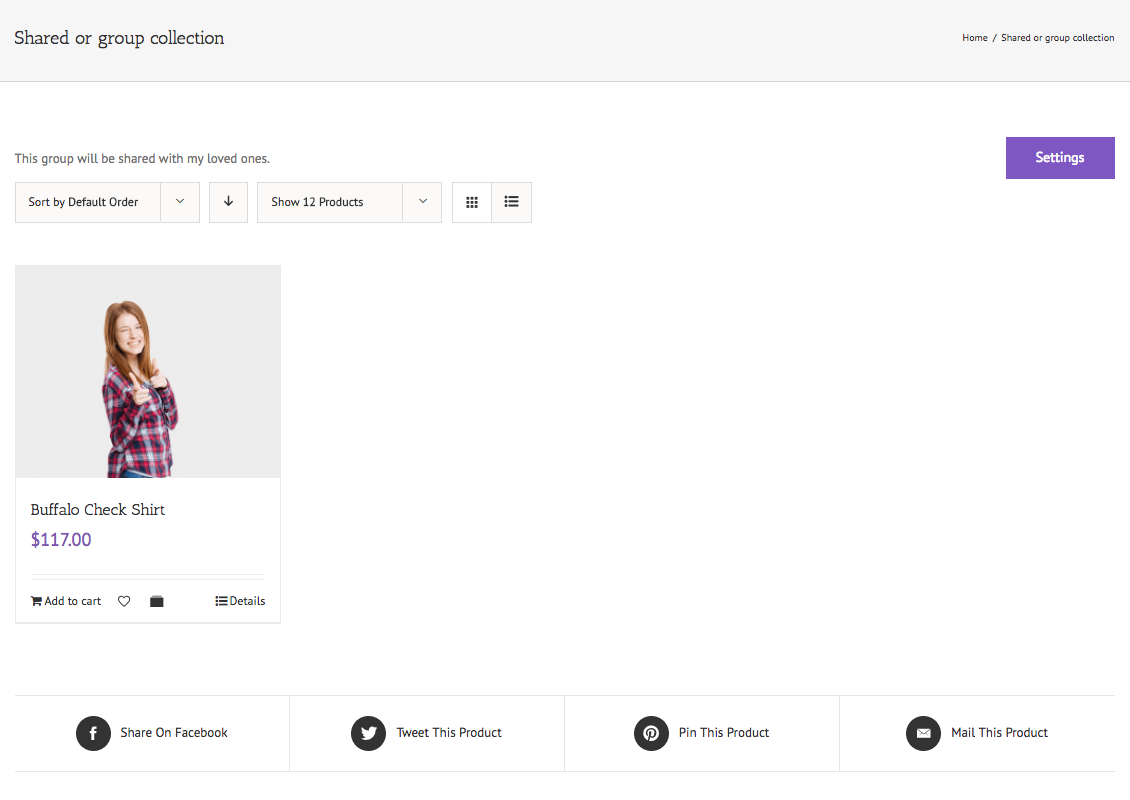
Task: Click the shopping cart icon
Action: [x=37, y=601]
